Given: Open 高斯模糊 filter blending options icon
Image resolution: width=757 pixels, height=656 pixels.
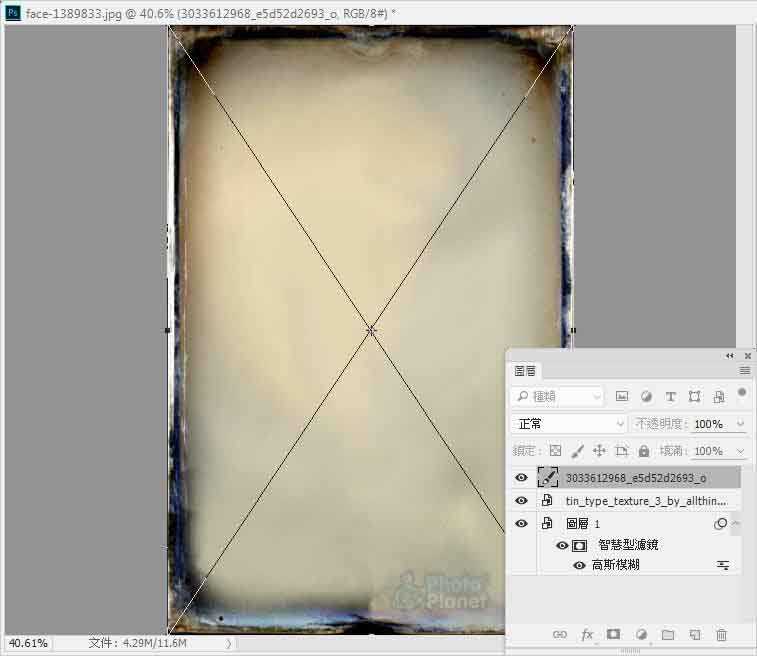Looking at the screenshot, I should point(723,565).
